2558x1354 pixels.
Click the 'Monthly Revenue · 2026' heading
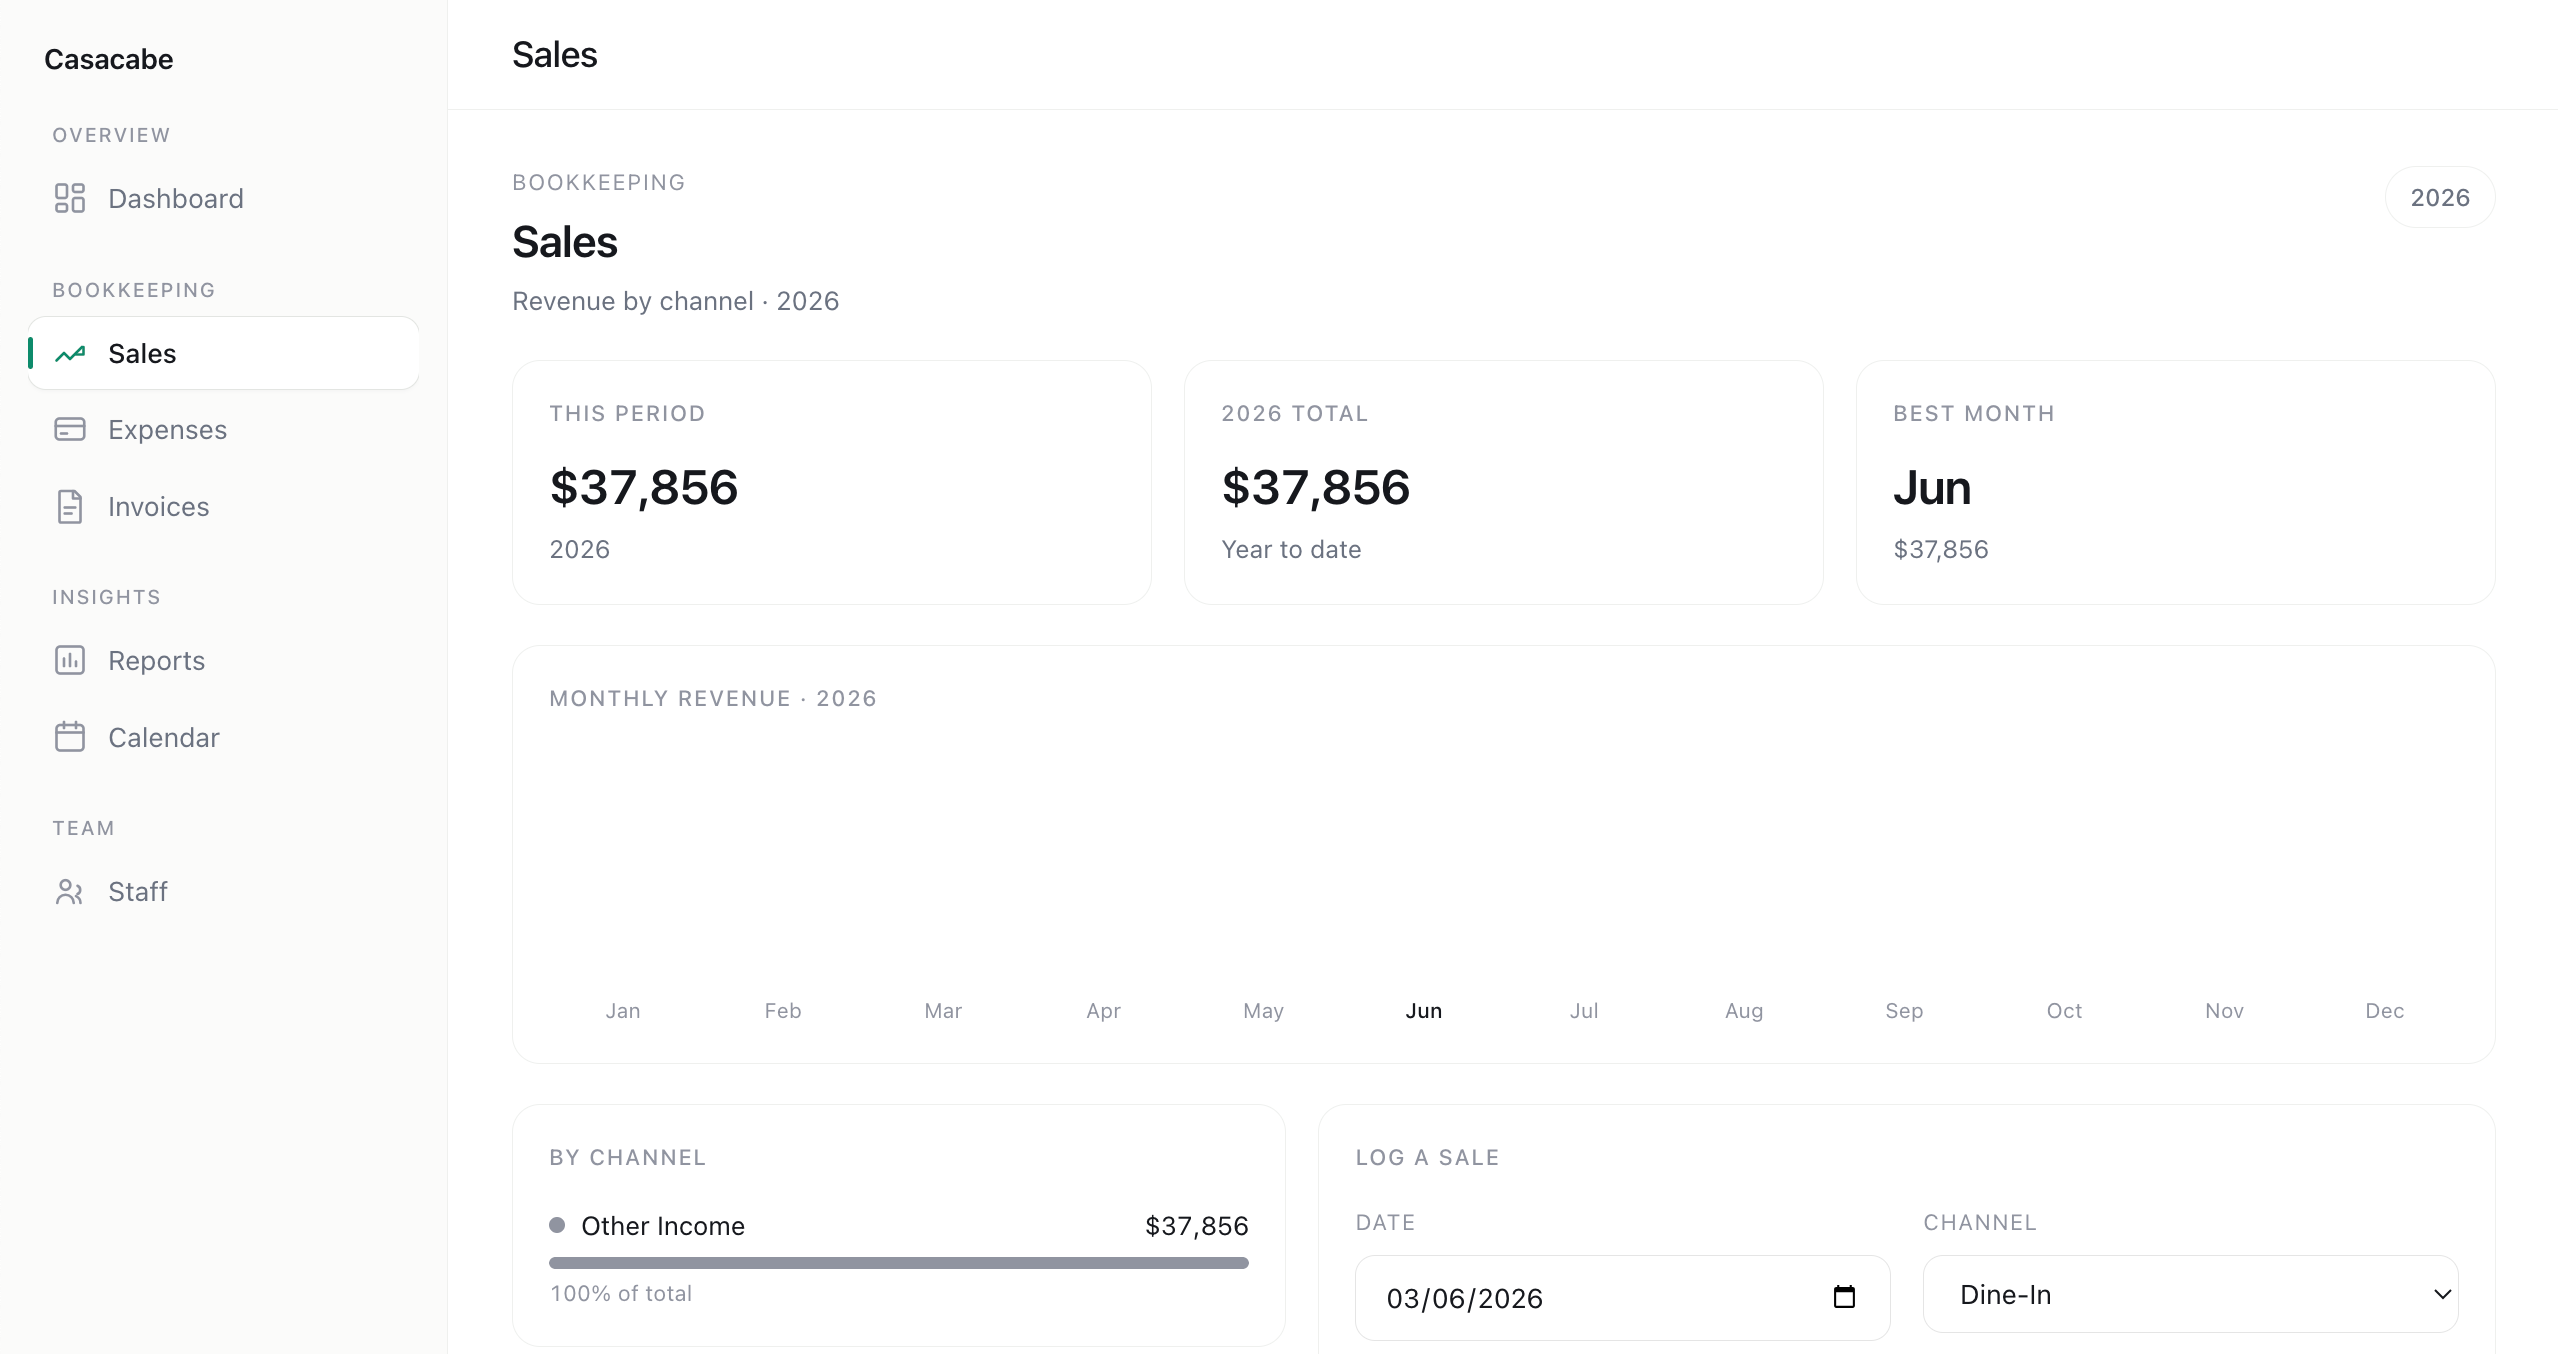[x=713, y=698]
